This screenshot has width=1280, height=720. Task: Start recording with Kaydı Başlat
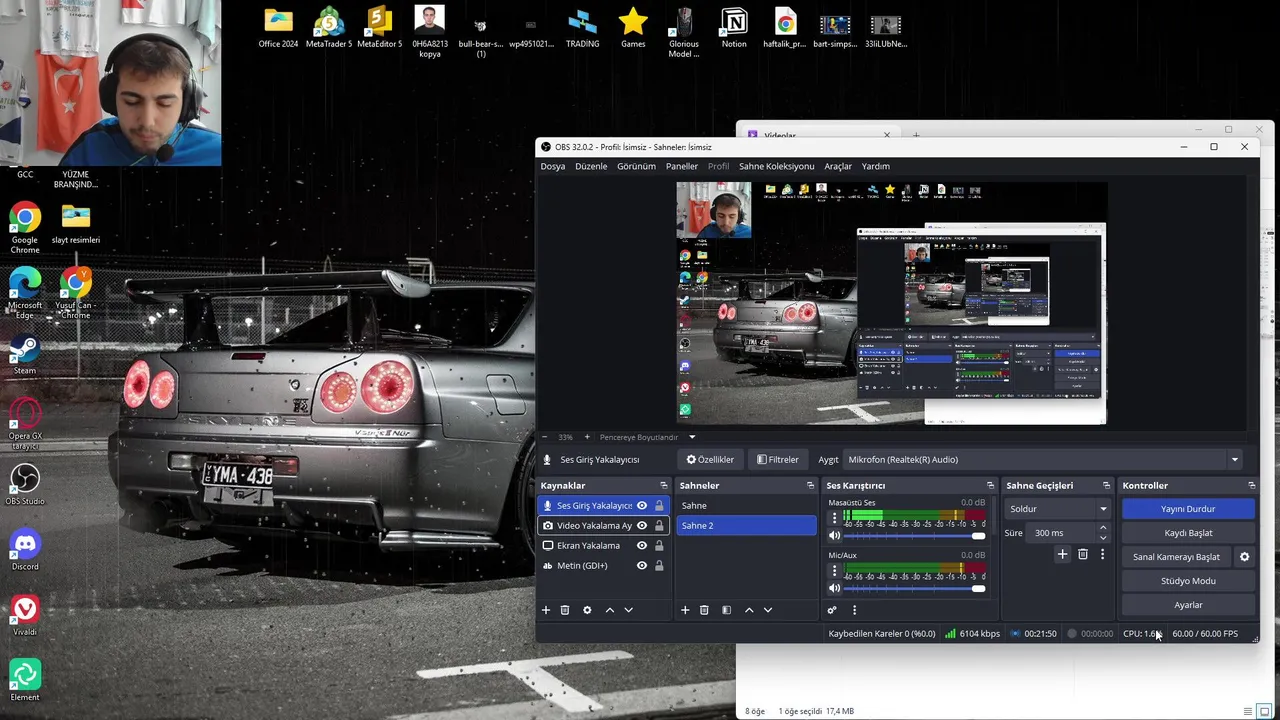tap(1188, 533)
